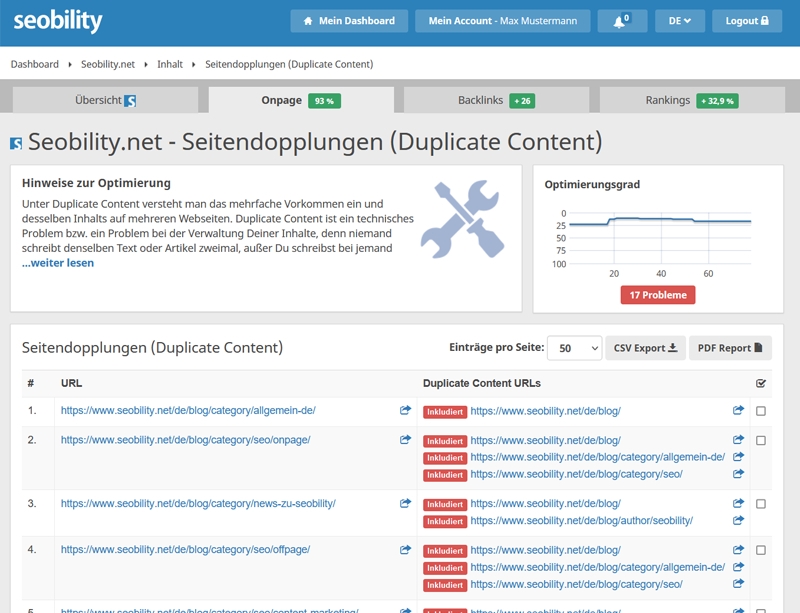Go to Inhalt in the breadcrumb
Screen dimensions: 800x613
tap(170, 64)
